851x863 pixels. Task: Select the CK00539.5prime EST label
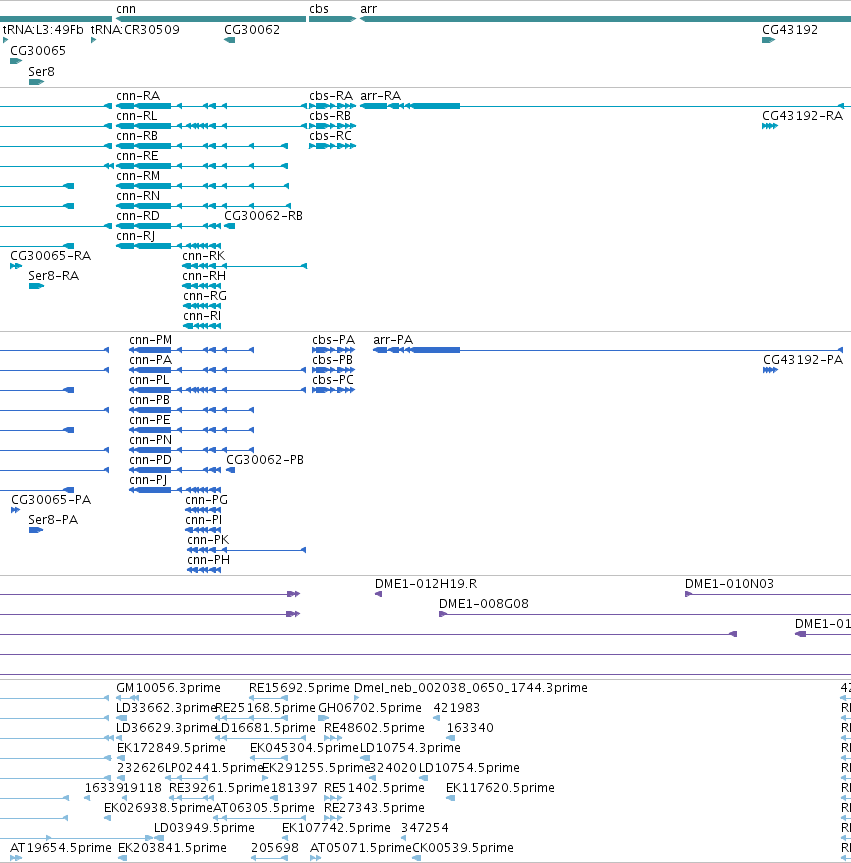click(x=463, y=848)
